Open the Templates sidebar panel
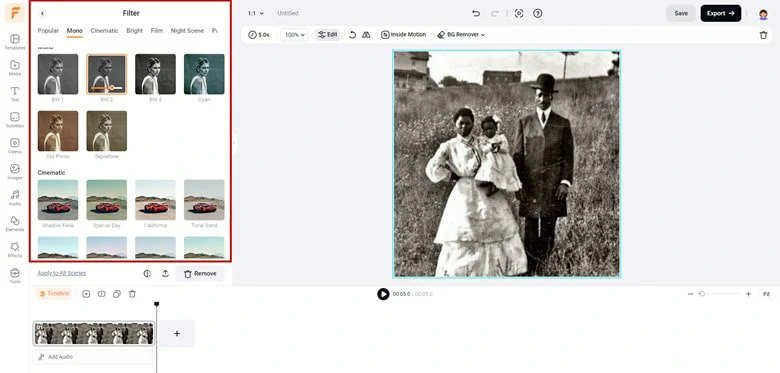Viewport: 780px width, 373px height. [x=15, y=42]
